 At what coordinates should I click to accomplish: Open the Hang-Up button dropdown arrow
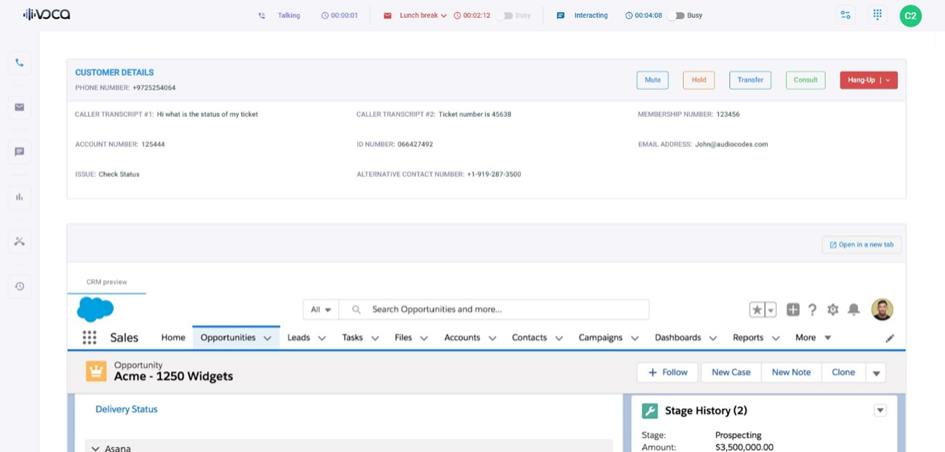coord(888,80)
